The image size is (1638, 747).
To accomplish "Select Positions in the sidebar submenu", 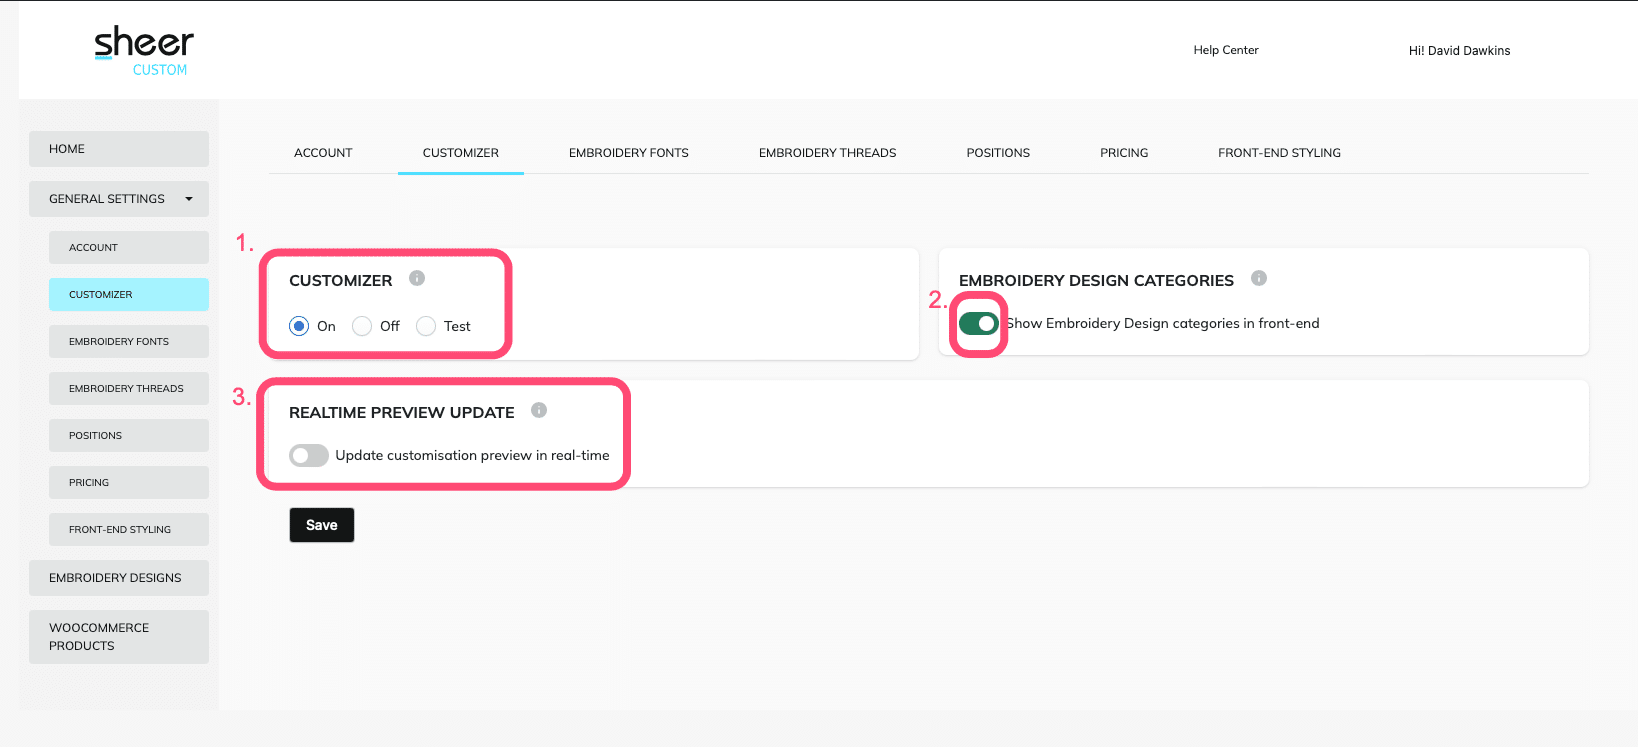I will coord(129,436).
